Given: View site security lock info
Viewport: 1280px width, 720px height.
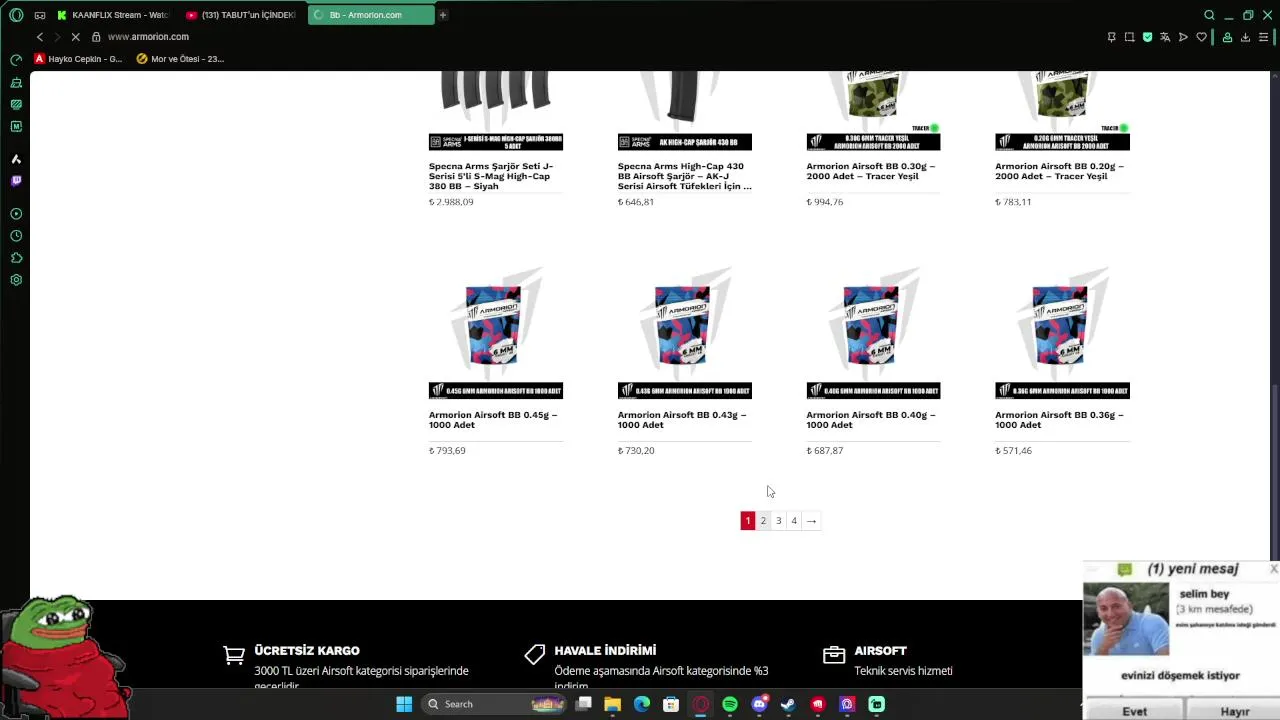Looking at the screenshot, I should [96, 37].
